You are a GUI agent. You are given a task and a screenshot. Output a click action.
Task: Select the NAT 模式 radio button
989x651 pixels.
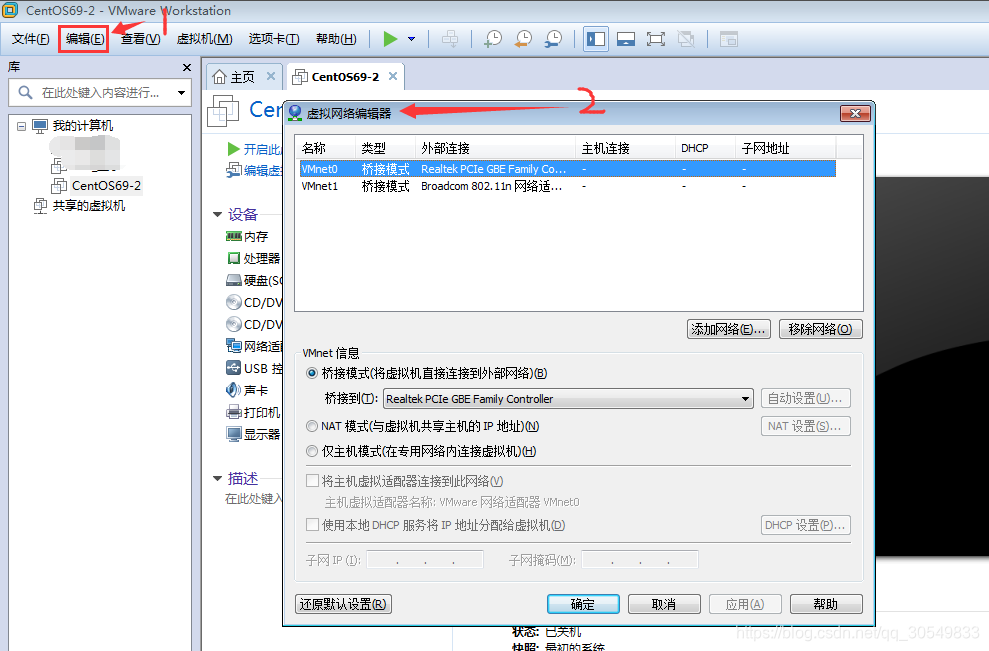click(x=312, y=426)
